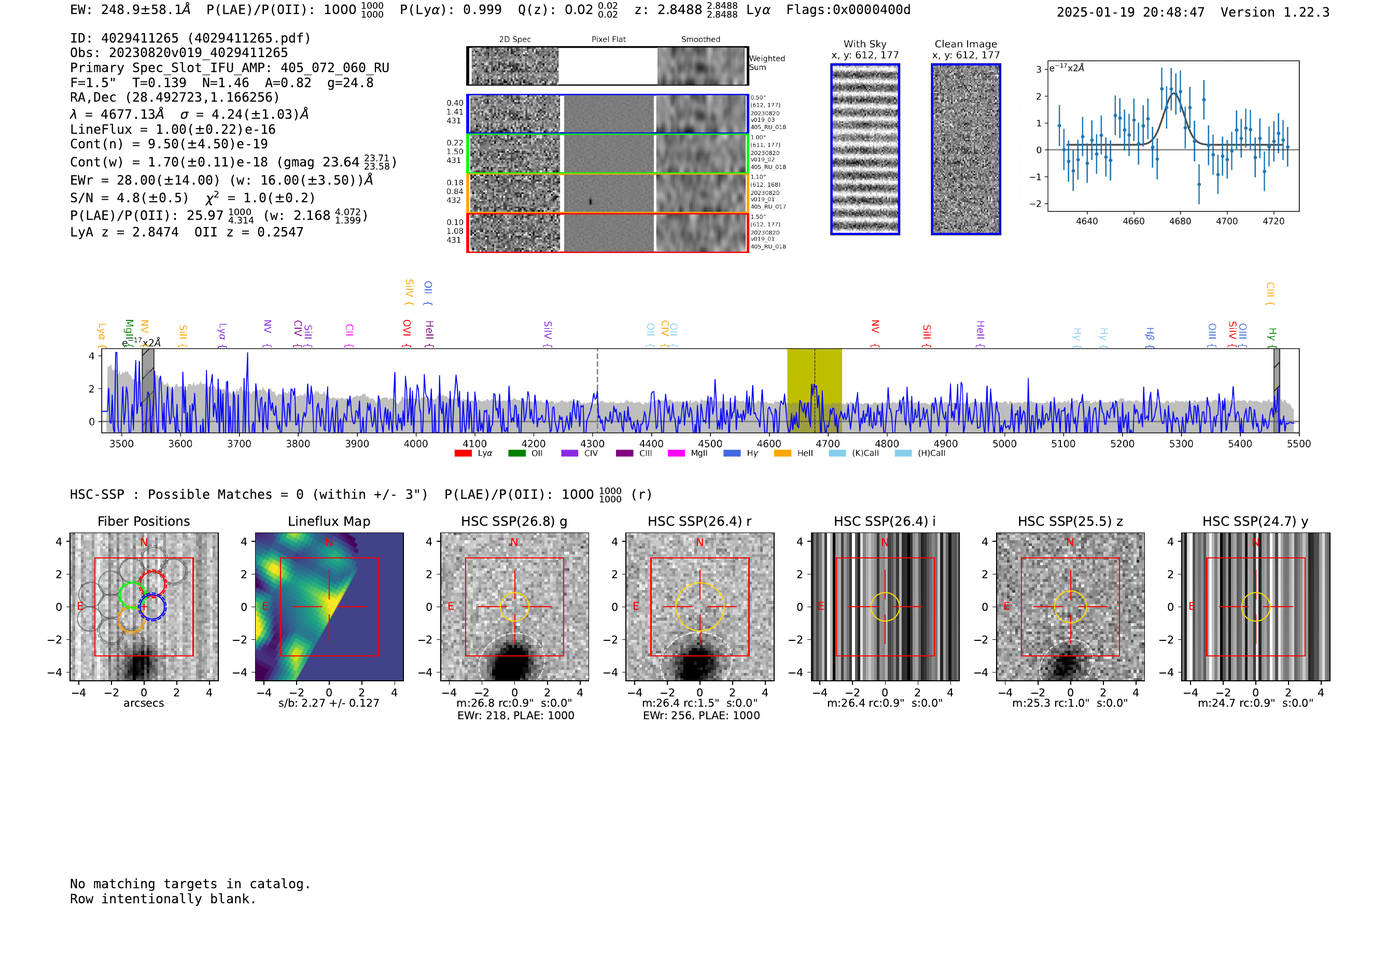The image size is (1400, 953).
Task: Click the CIII legend swatch
Action: [624, 453]
